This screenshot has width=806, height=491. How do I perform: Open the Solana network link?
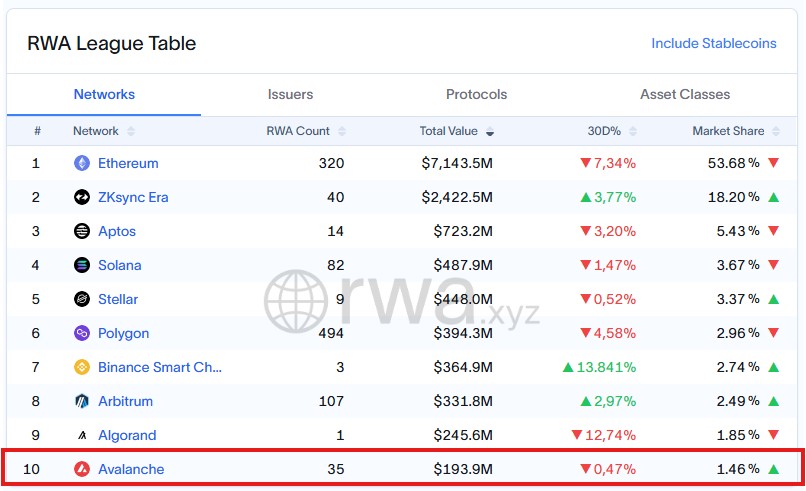tap(120, 265)
